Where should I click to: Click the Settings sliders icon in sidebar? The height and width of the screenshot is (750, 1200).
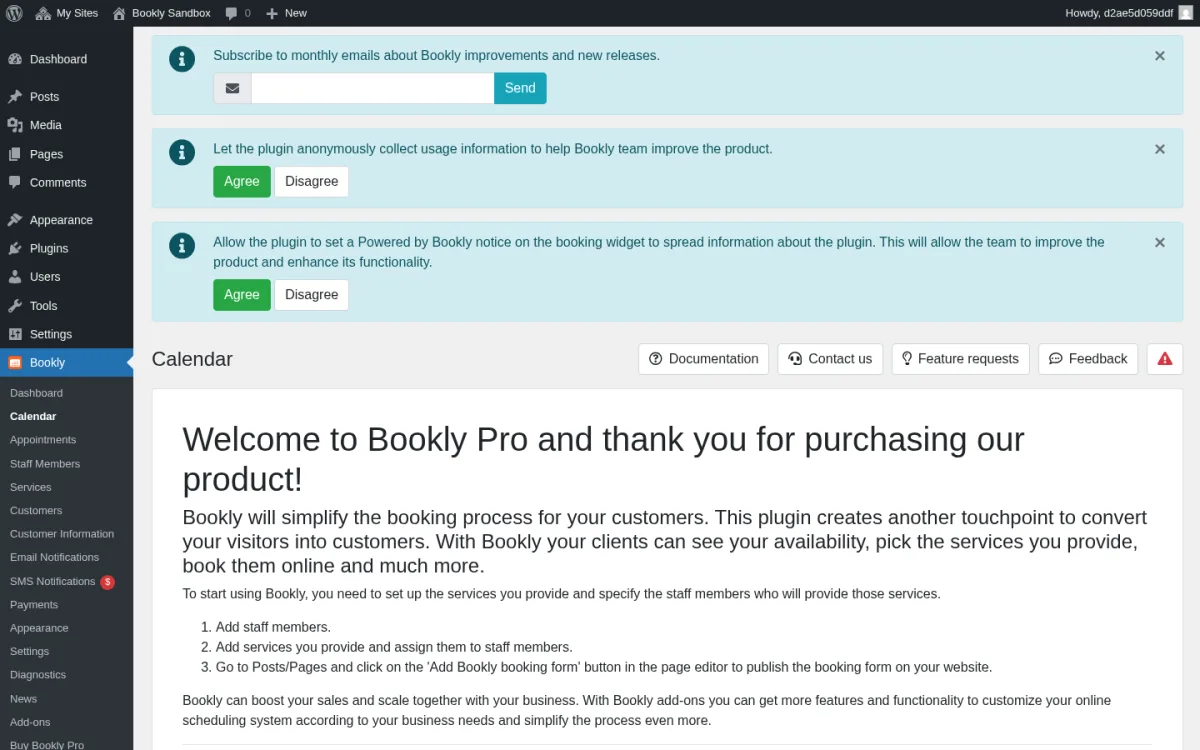15,334
